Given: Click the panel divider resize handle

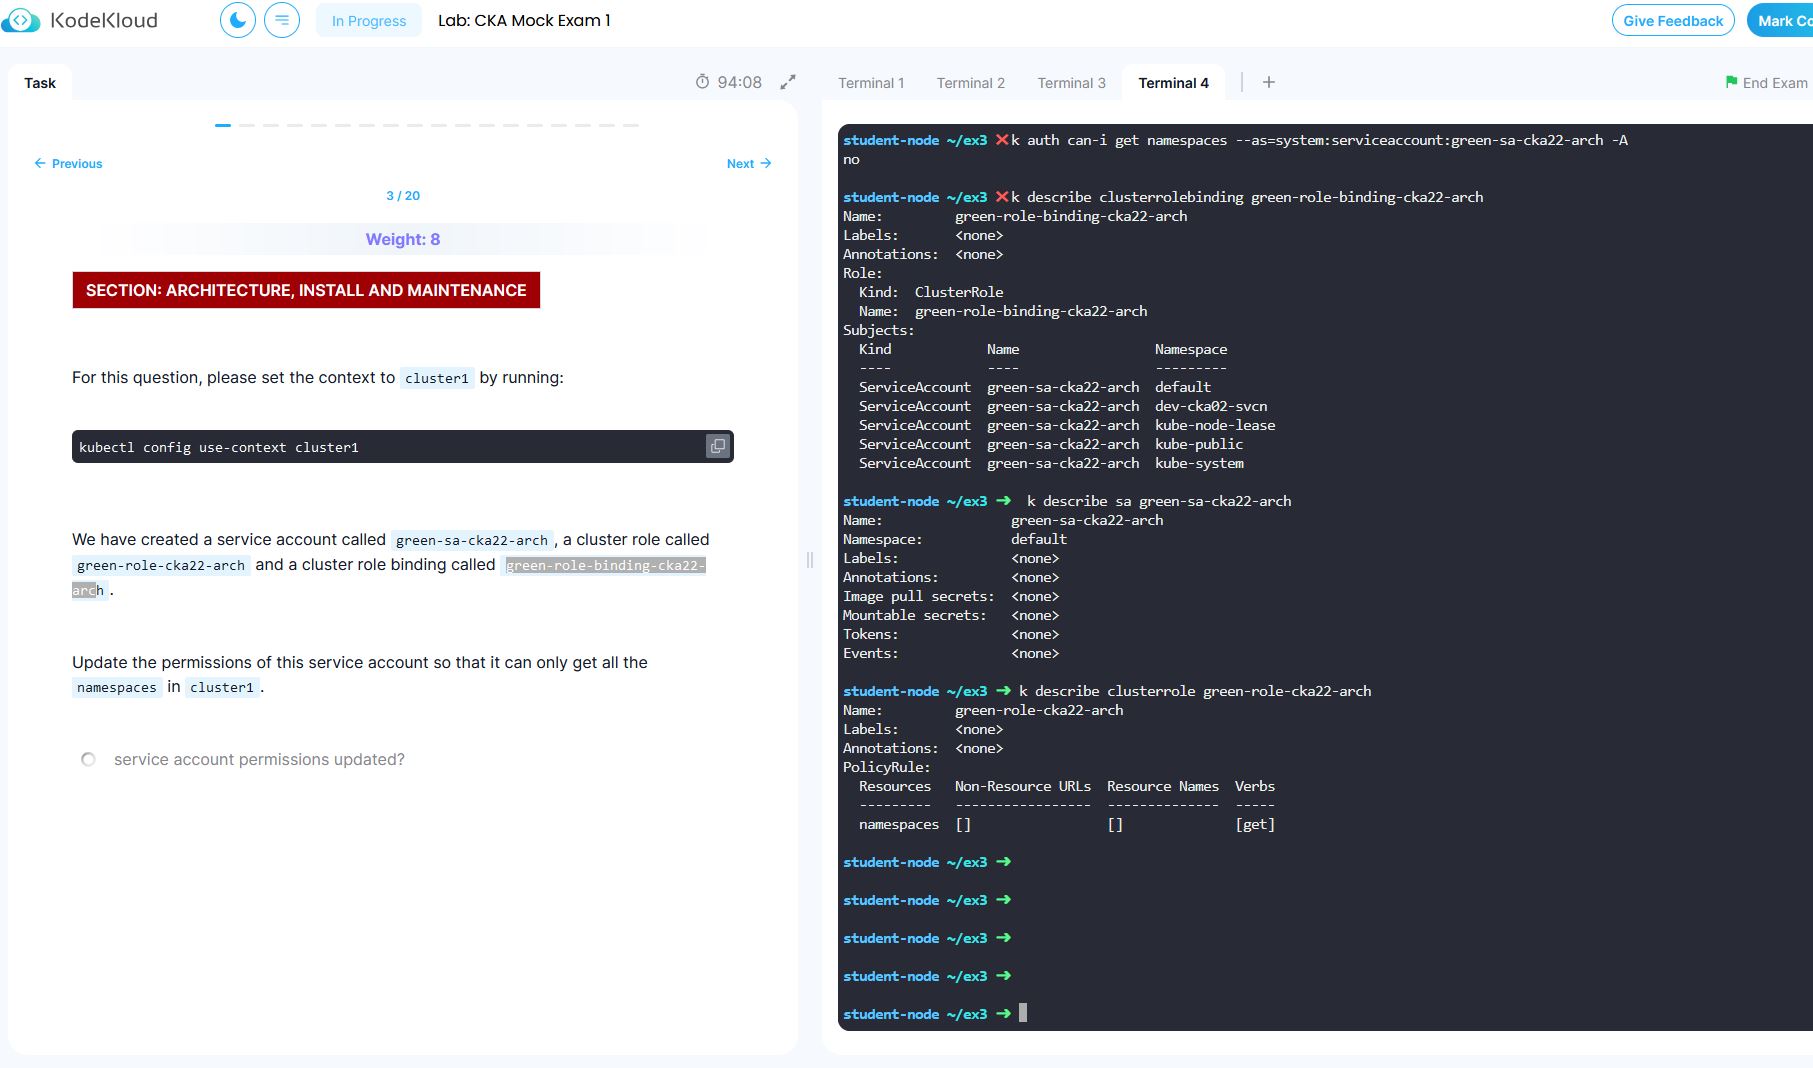Looking at the screenshot, I should point(809,560).
